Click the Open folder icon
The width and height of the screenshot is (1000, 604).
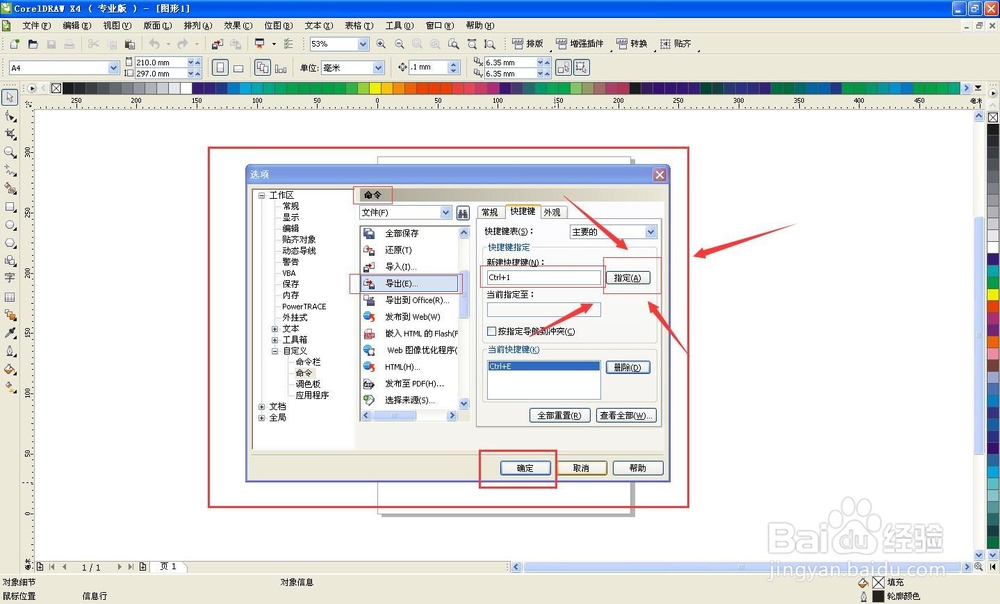point(33,44)
